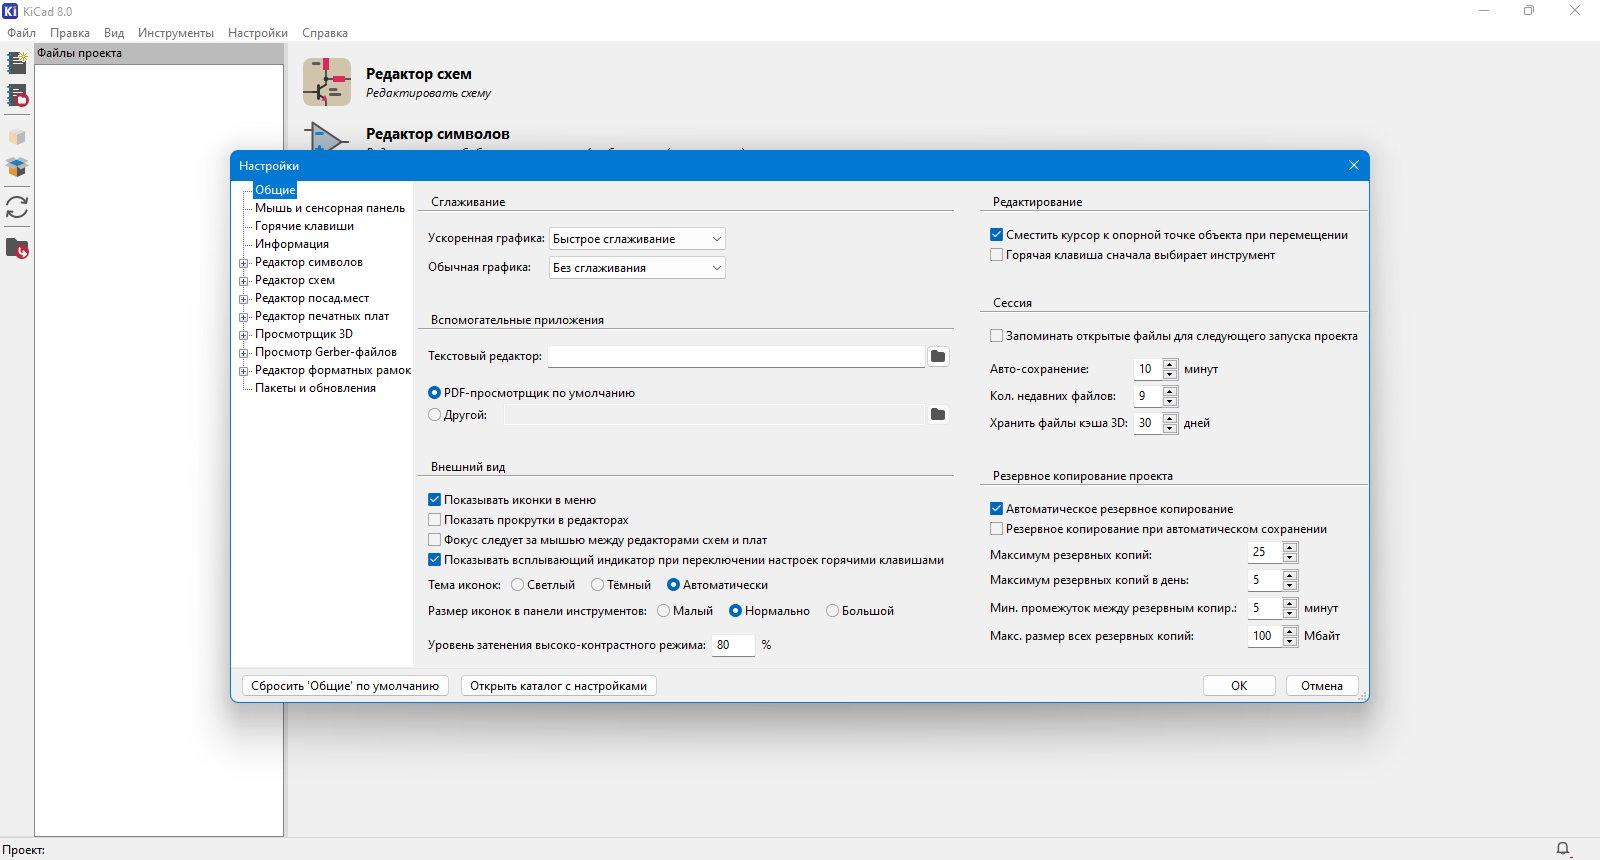Enable 'Резервное копирование при автоматическом сохранении'

[x=996, y=529]
